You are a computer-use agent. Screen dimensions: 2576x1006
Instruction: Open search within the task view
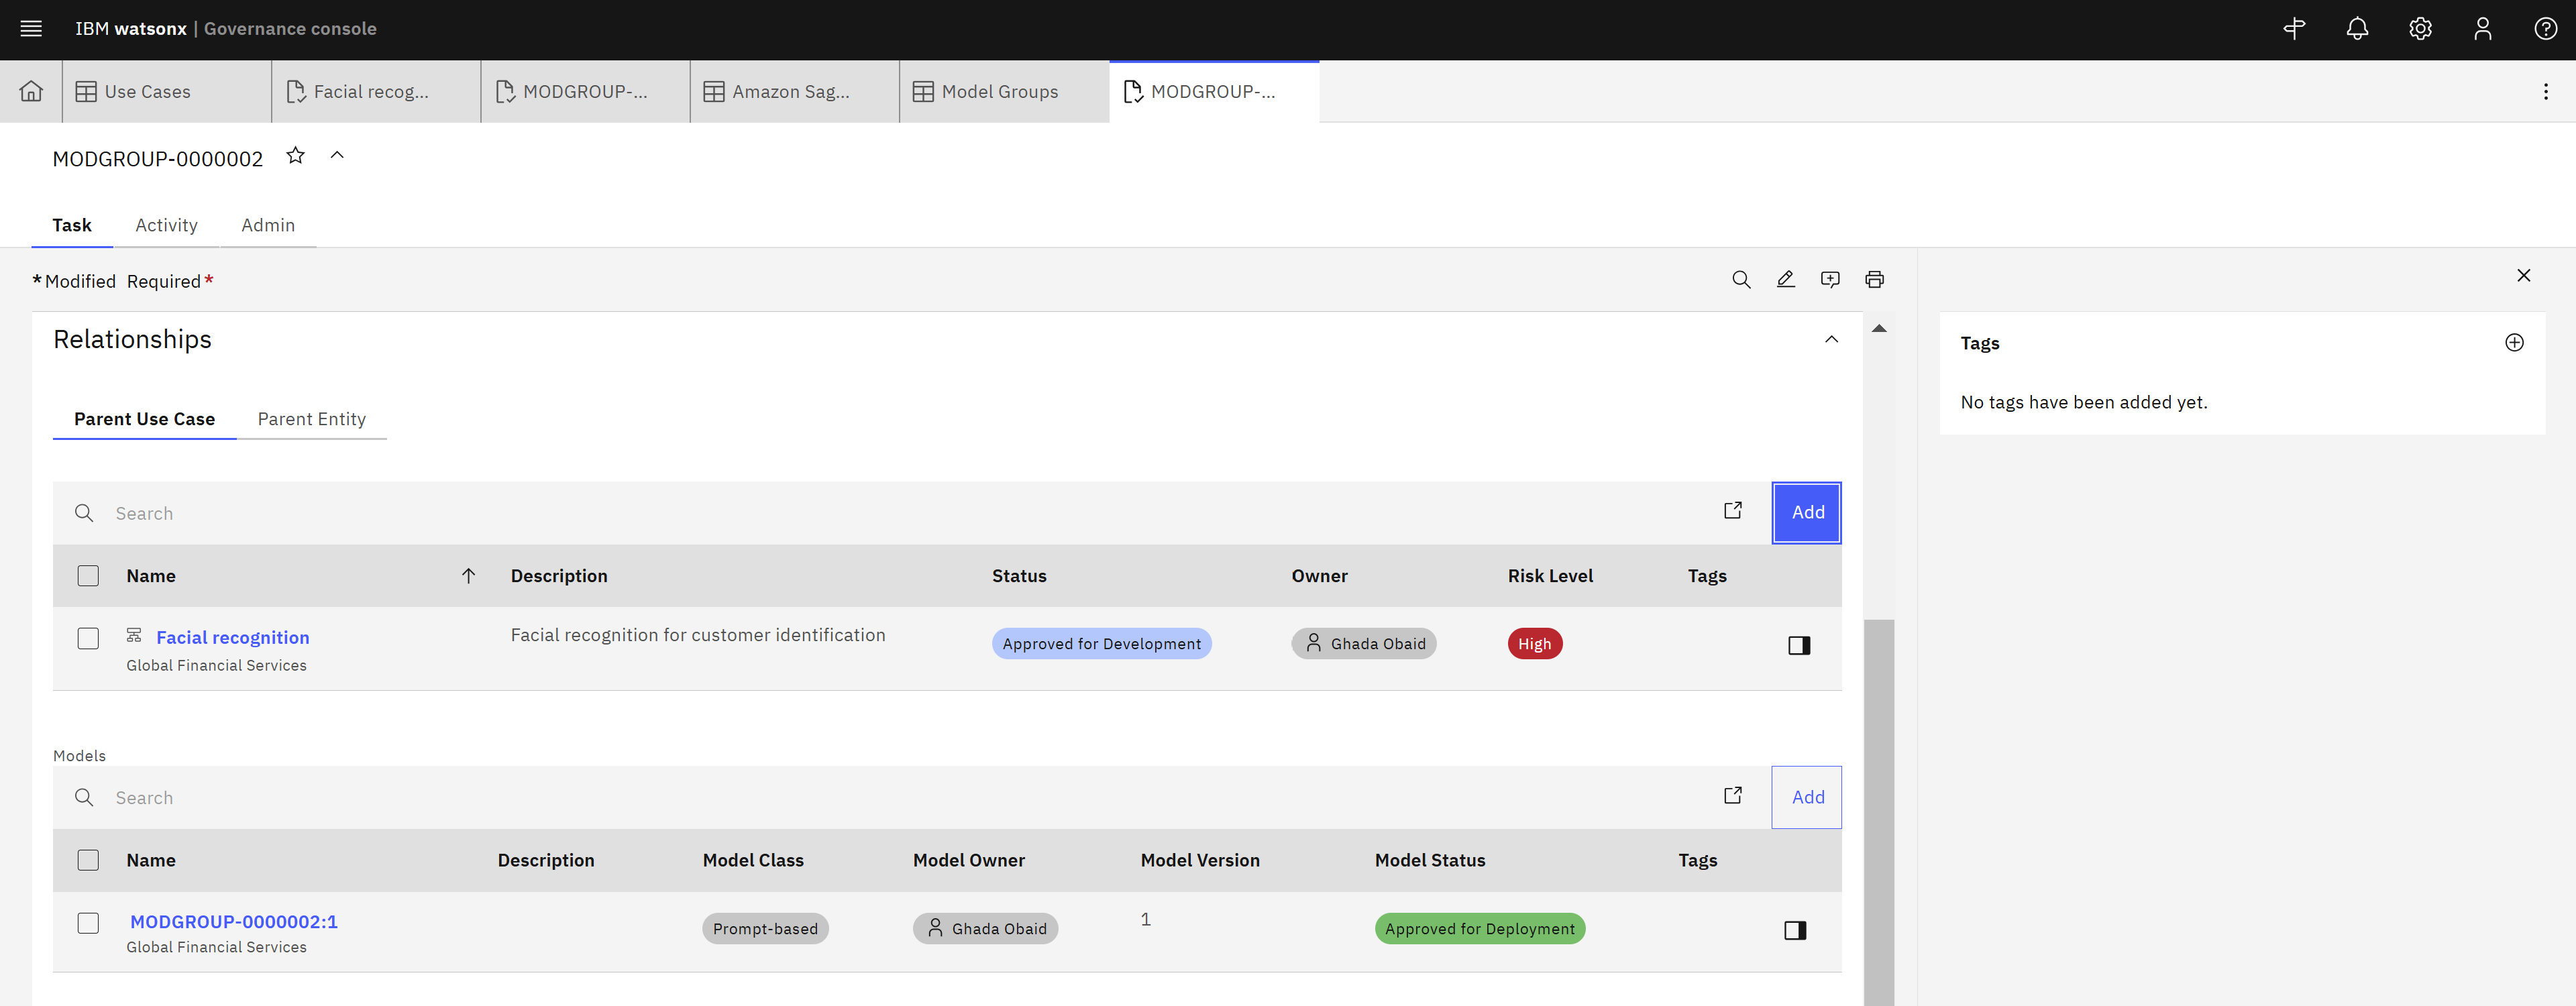1741,280
